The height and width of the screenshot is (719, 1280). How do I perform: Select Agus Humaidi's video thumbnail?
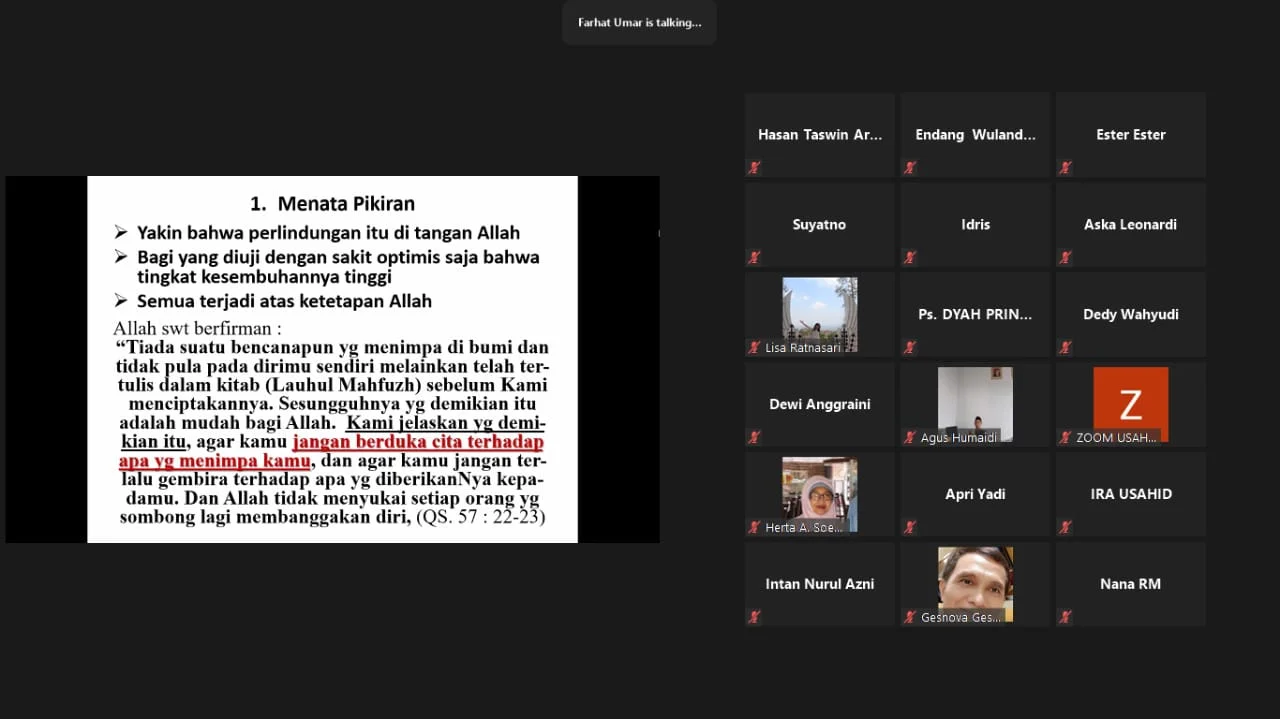tap(975, 404)
